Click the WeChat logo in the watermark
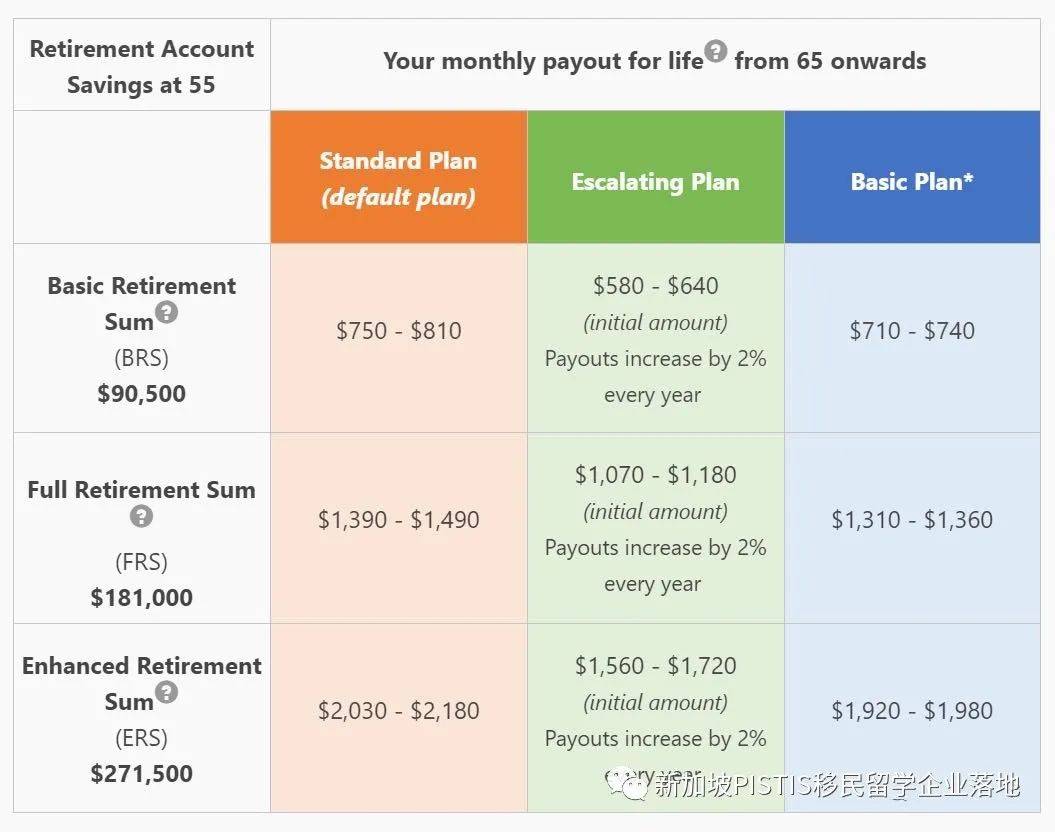The width and height of the screenshot is (1055, 832). [630, 784]
